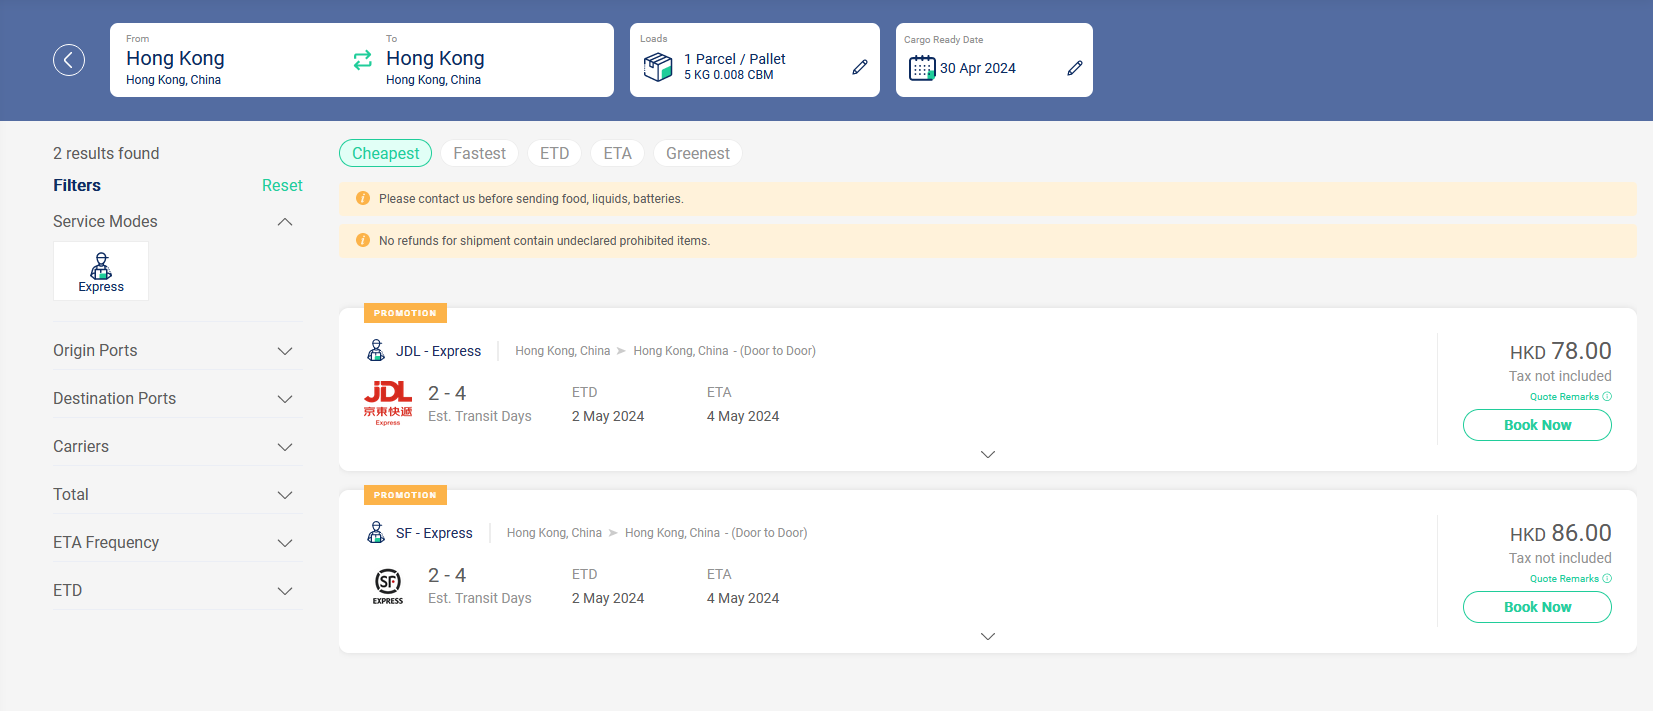Click the 30 Apr 2024 date value
Image resolution: width=1653 pixels, height=711 pixels.
point(978,68)
